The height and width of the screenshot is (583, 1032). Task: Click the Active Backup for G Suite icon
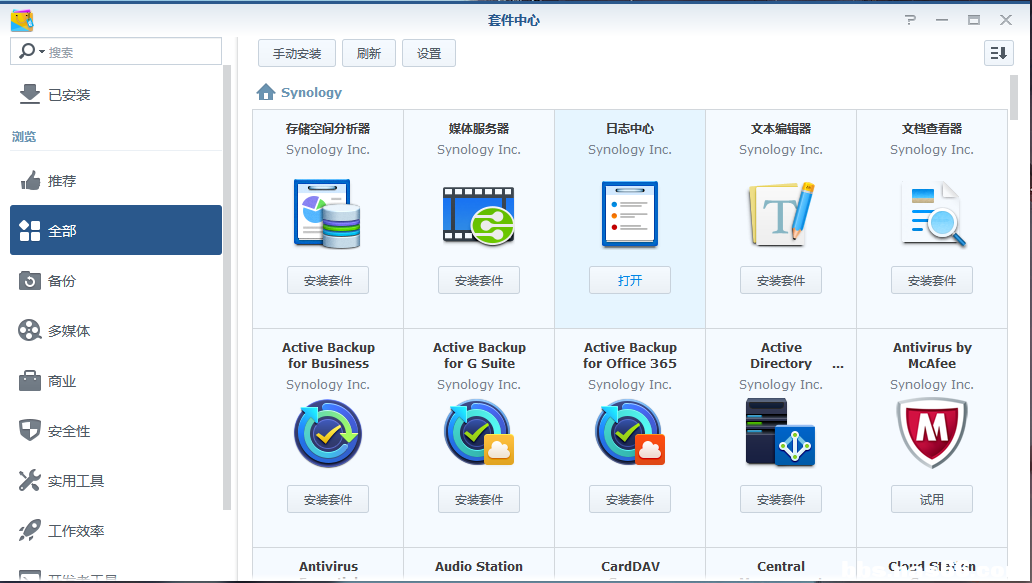(478, 434)
